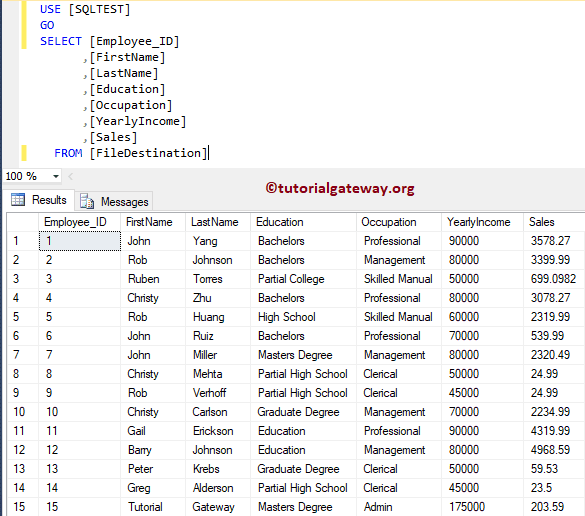Viewport: 585px width, 516px height.
Task: Click the cell 'Carlson' in LastName
Action: pos(218,412)
